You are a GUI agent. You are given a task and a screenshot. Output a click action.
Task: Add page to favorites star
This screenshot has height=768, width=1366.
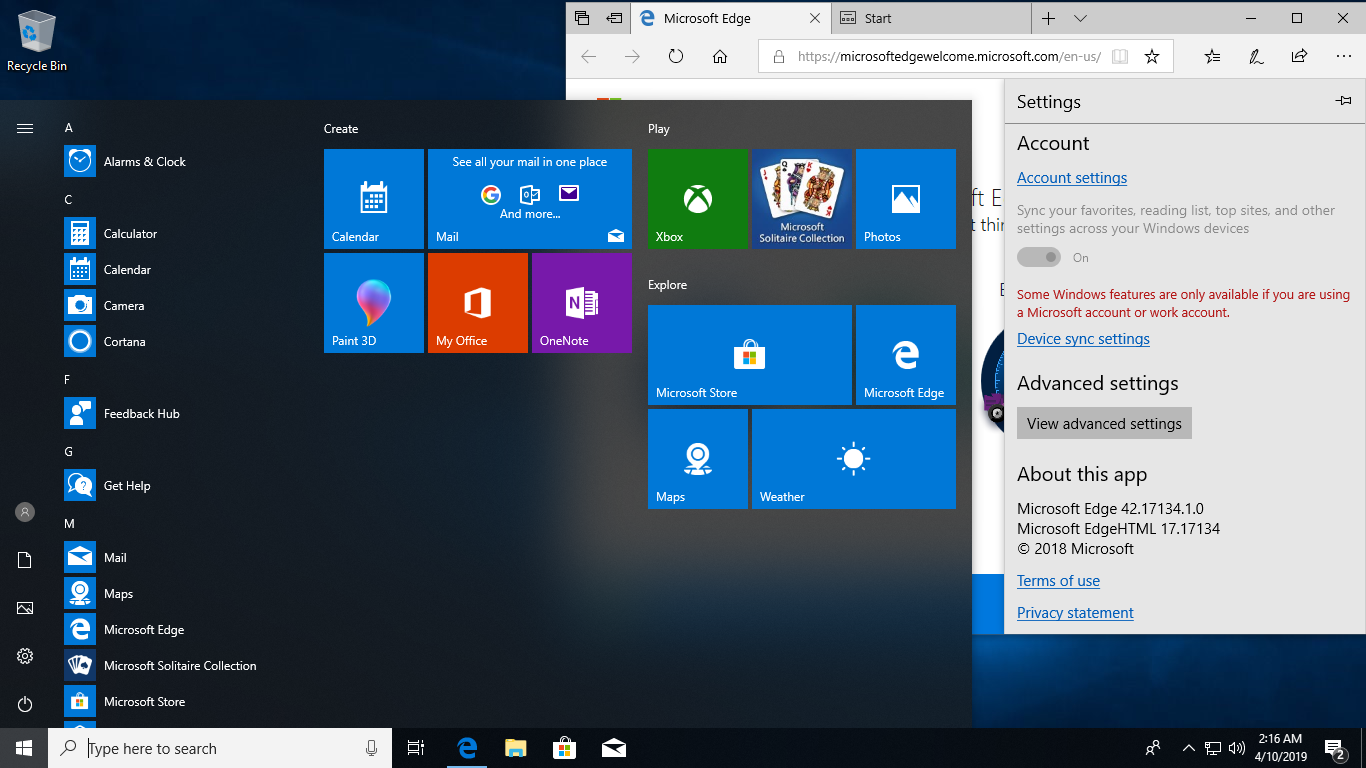(x=1152, y=57)
